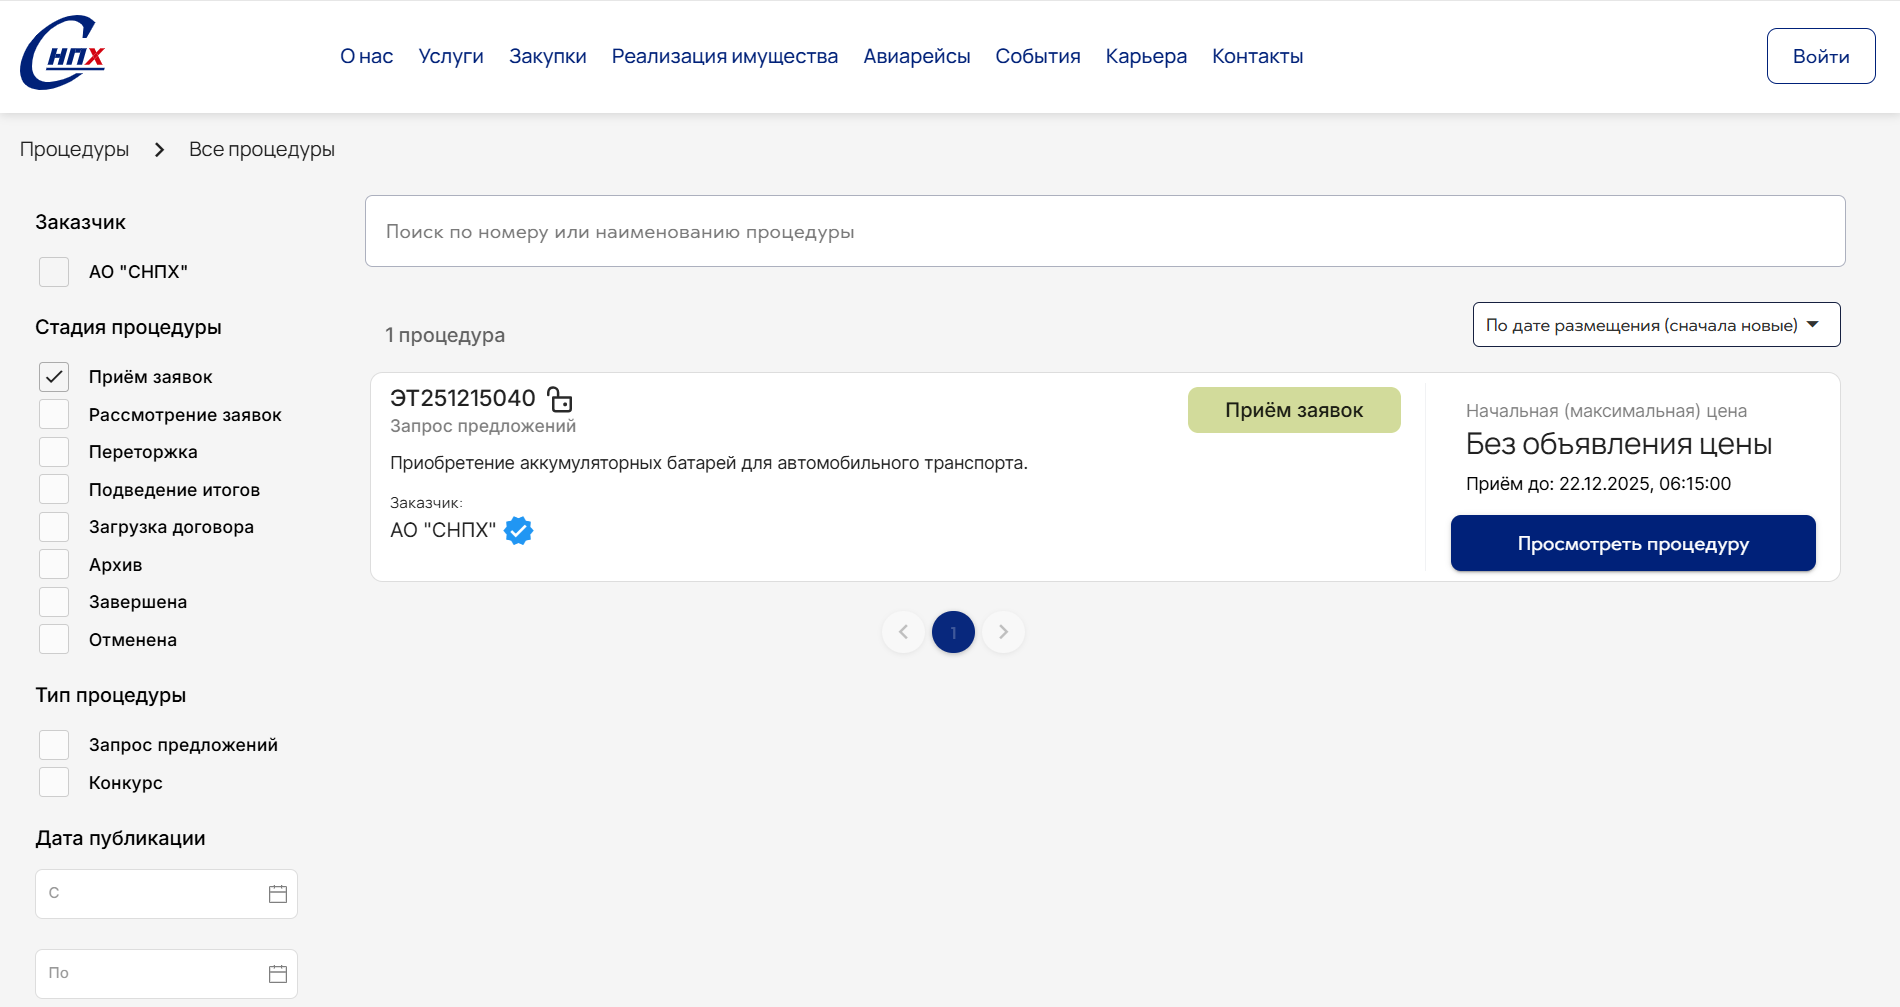Click the green Приём заявок status badge
Image resolution: width=1900 pixels, height=1007 pixels.
(1294, 410)
